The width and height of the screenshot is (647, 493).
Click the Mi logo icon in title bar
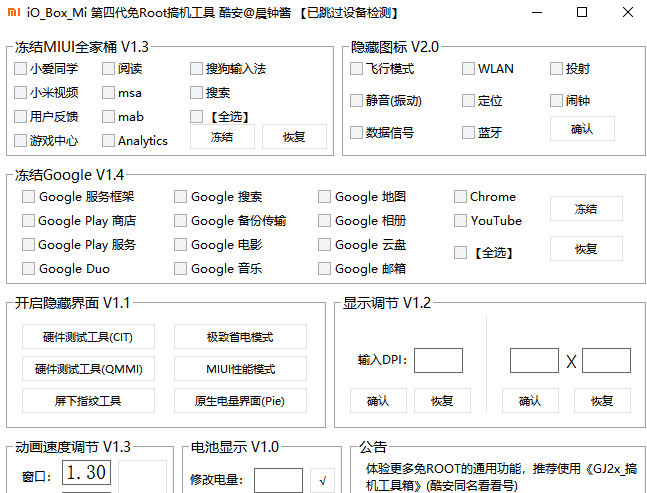[x=14, y=12]
